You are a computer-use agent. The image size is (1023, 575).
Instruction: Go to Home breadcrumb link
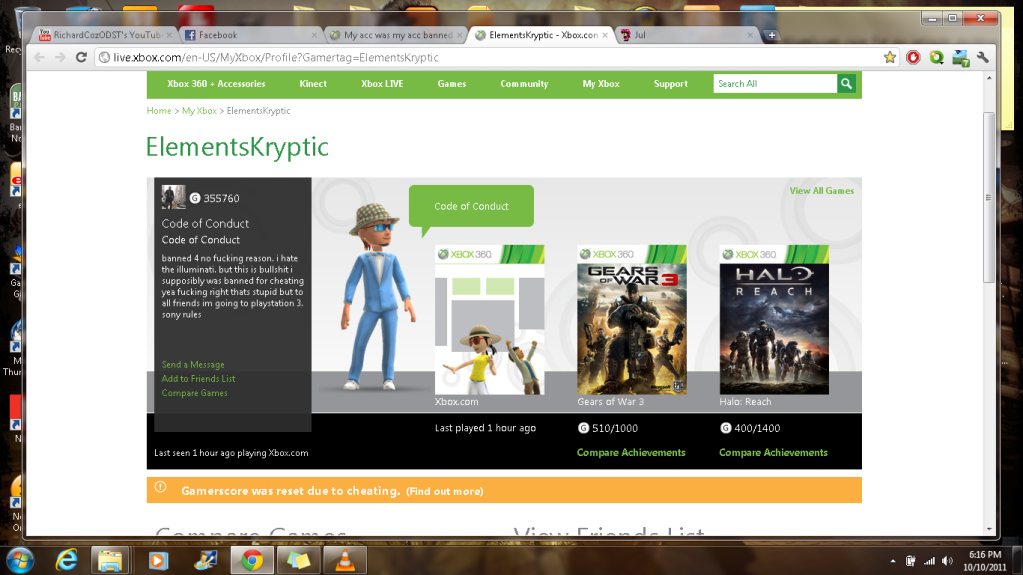pos(159,111)
